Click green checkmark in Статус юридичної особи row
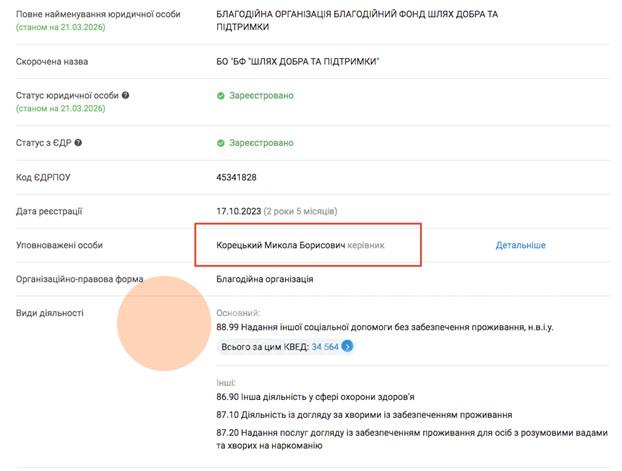This screenshot has width=622, height=471. click(x=221, y=96)
